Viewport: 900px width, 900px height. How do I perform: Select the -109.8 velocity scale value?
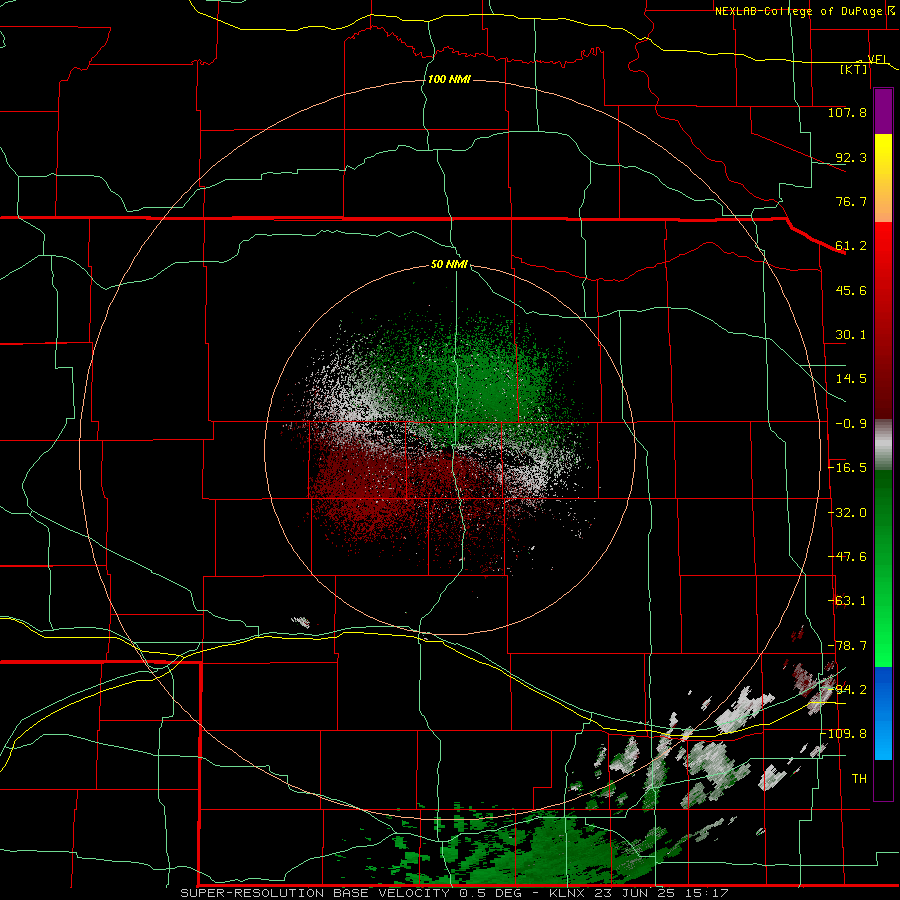[x=844, y=734]
